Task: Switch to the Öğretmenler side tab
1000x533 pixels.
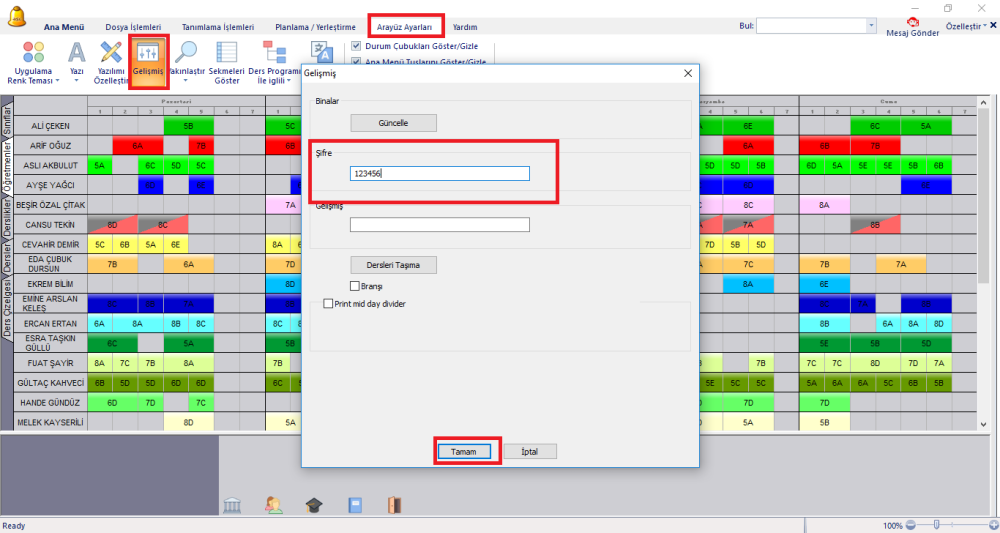Action: coord(7,166)
